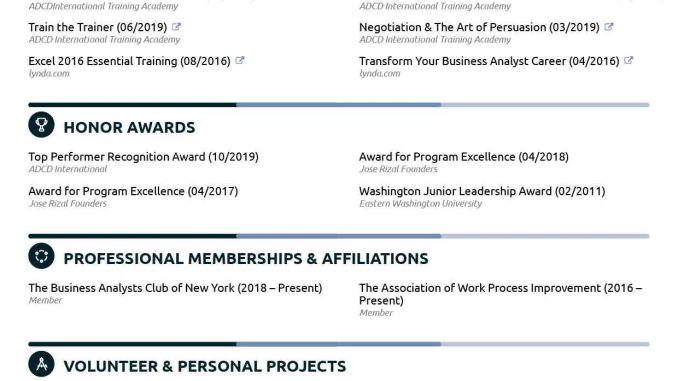The width and height of the screenshot is (678, 381).
Task: Click Award for Program Excellence (04/2017)
Action: 133,191
